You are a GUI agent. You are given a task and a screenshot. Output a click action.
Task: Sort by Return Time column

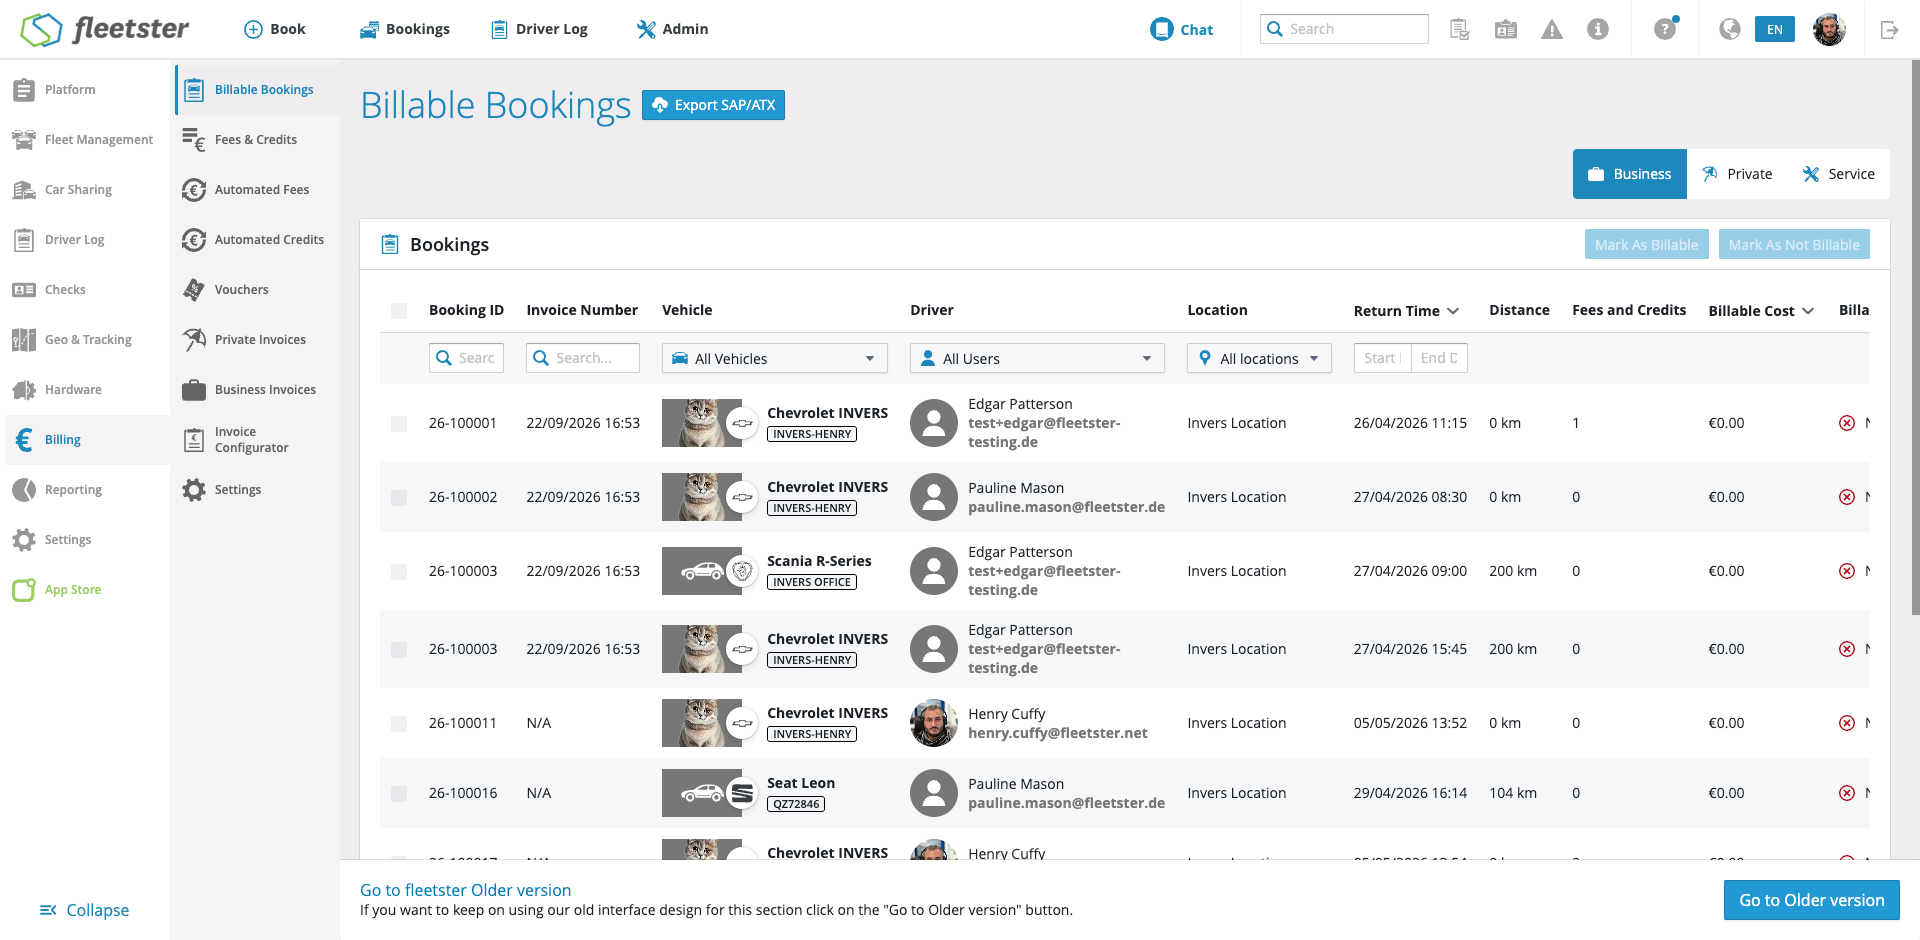click(x=1406, y=311)
